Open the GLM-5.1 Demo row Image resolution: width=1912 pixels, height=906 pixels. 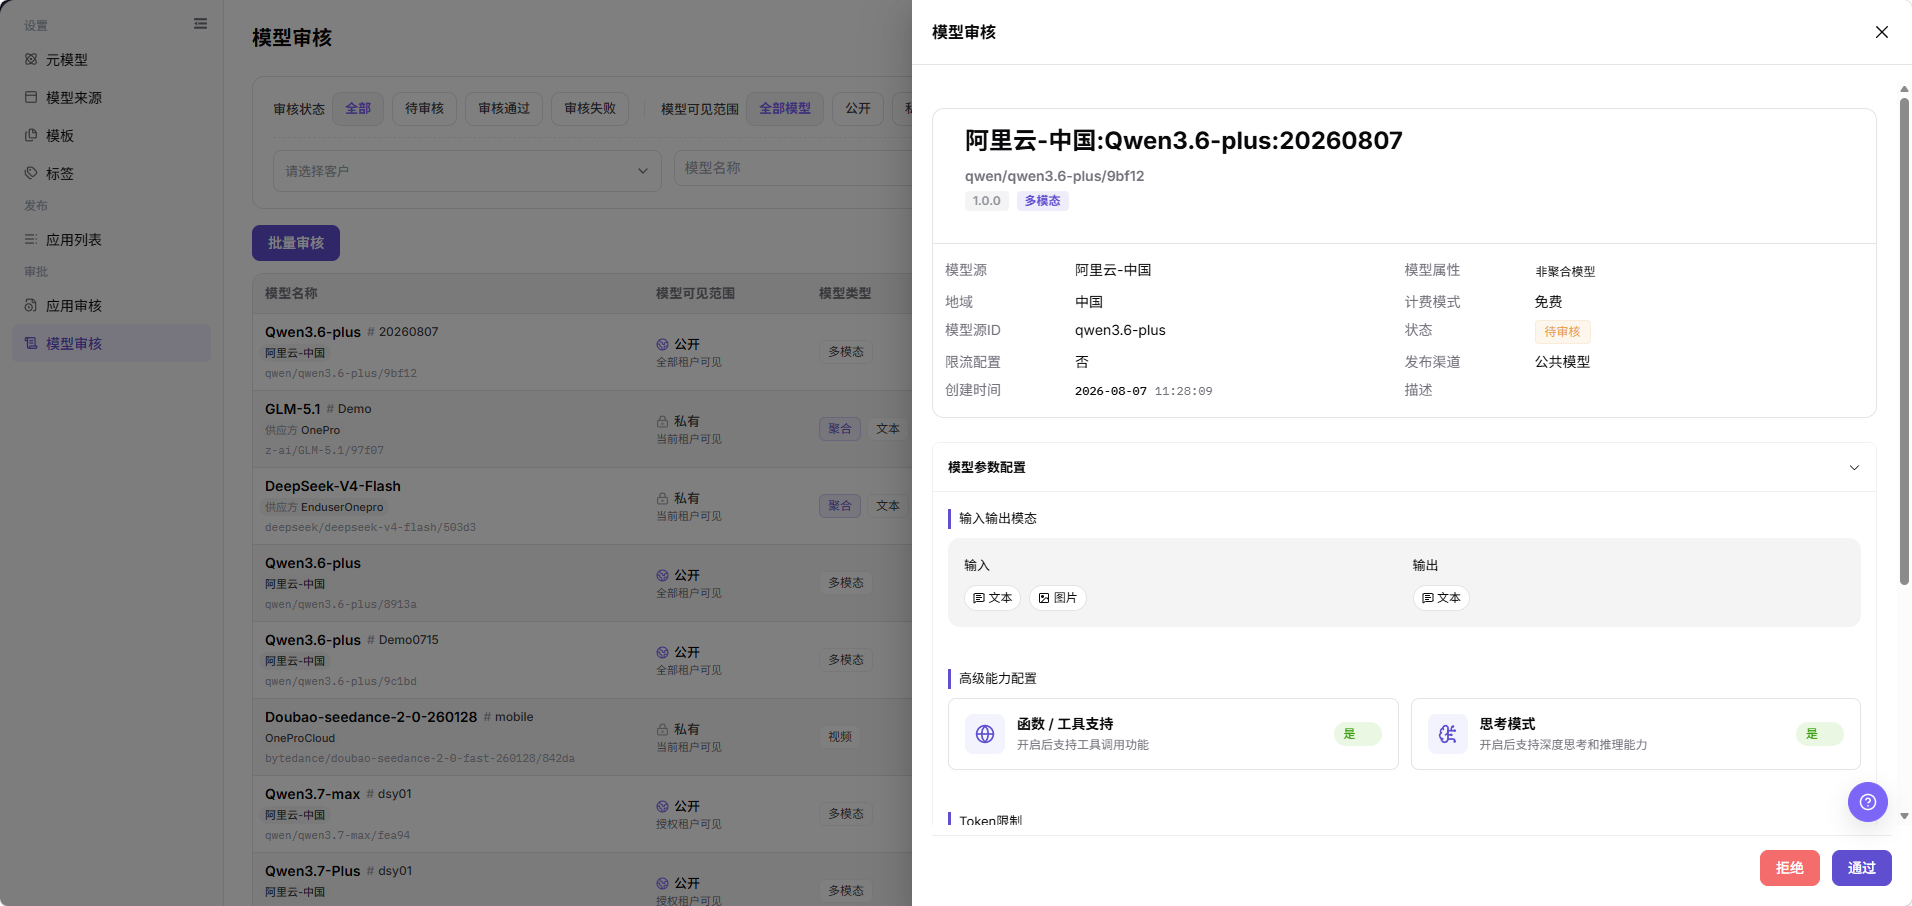582,429
